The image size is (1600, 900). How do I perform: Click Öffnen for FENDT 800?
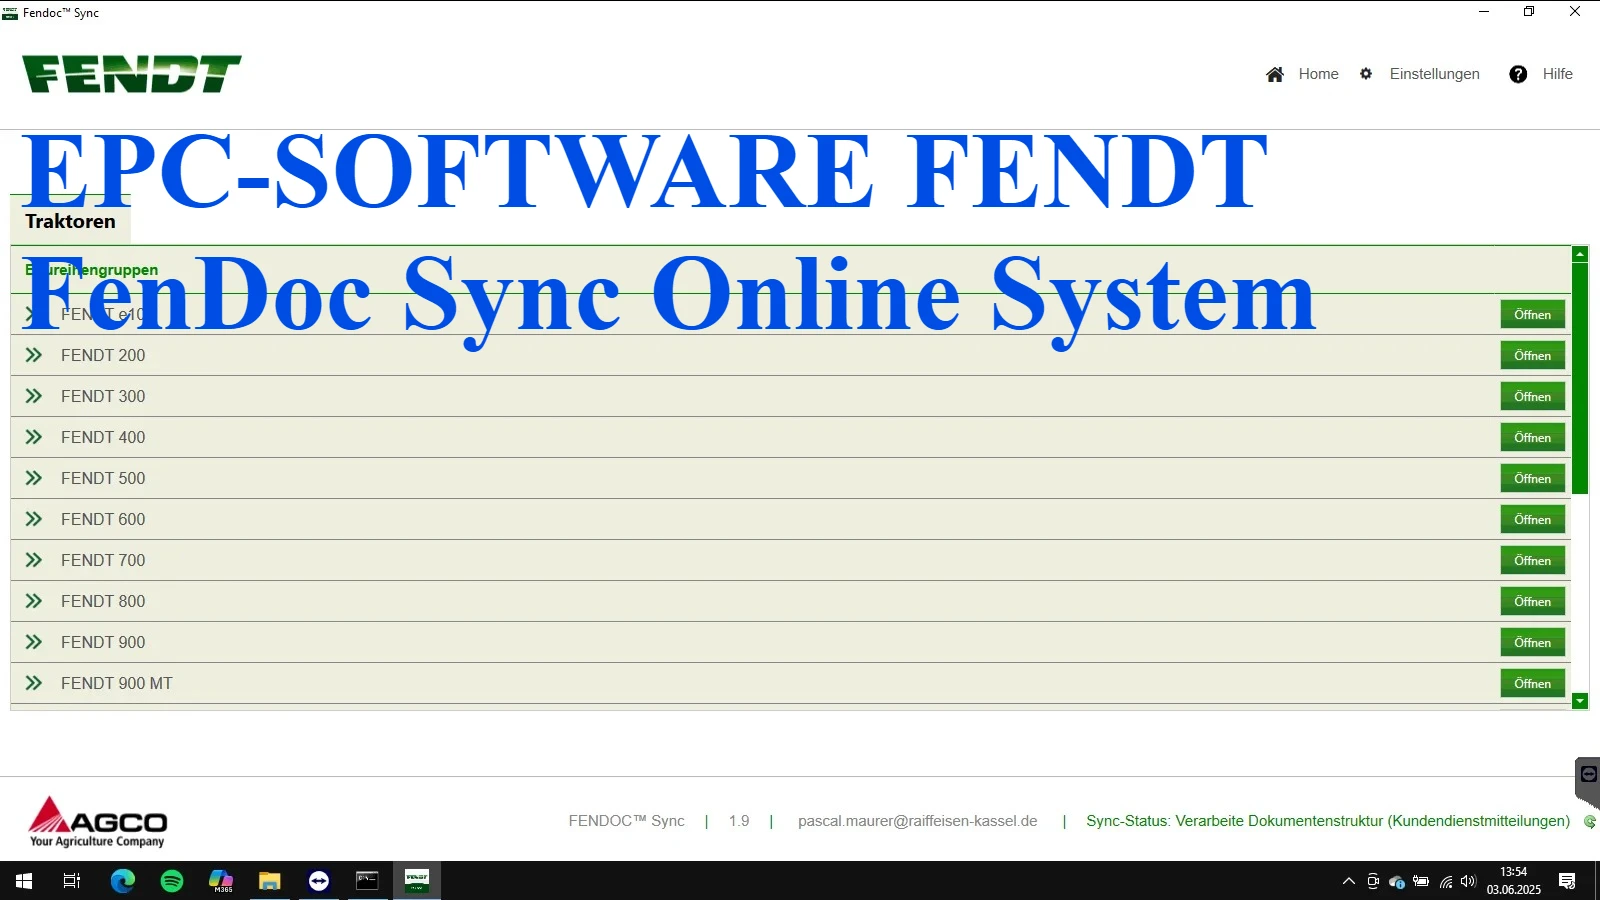(1532, 601)
